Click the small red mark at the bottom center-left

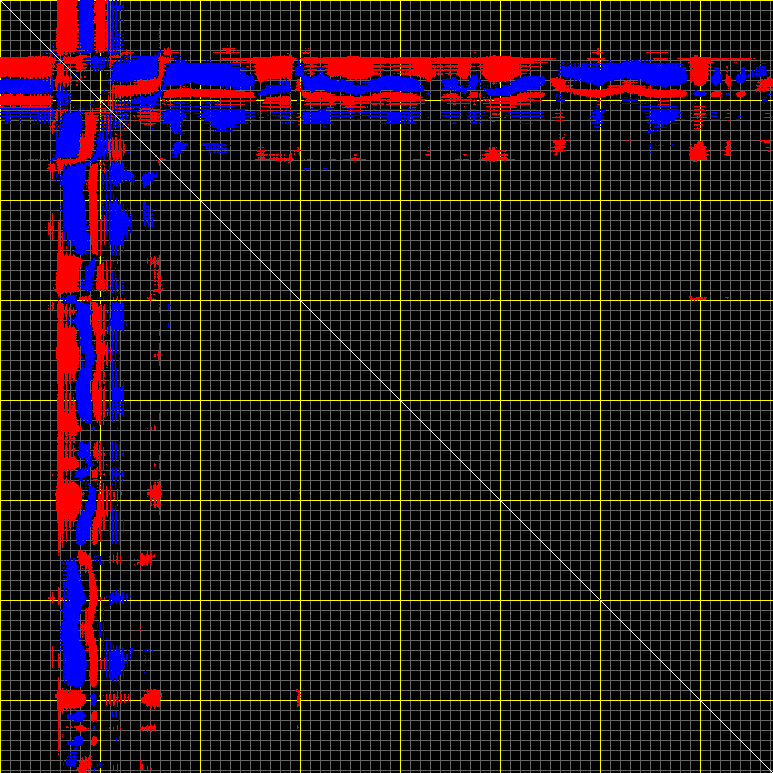[x=298, y=695]
